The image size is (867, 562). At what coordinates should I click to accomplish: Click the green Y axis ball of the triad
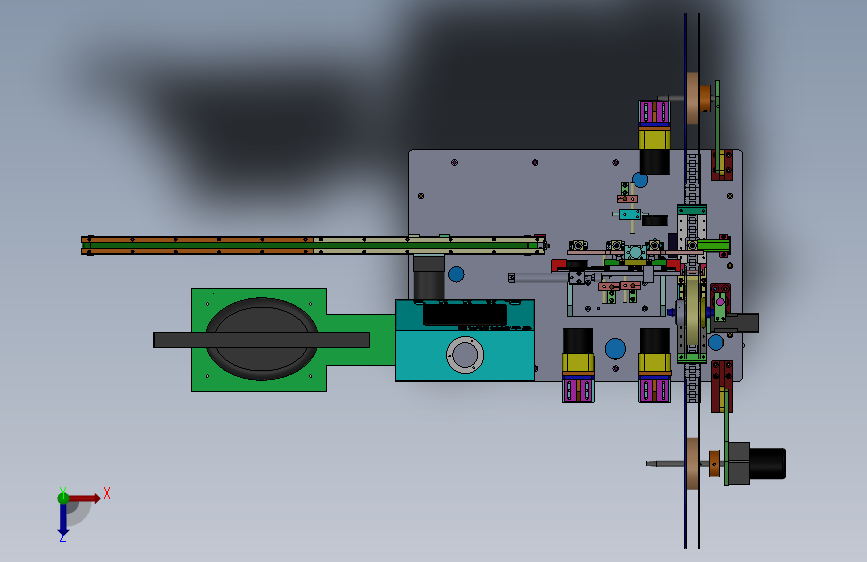[x=63, y=498]
